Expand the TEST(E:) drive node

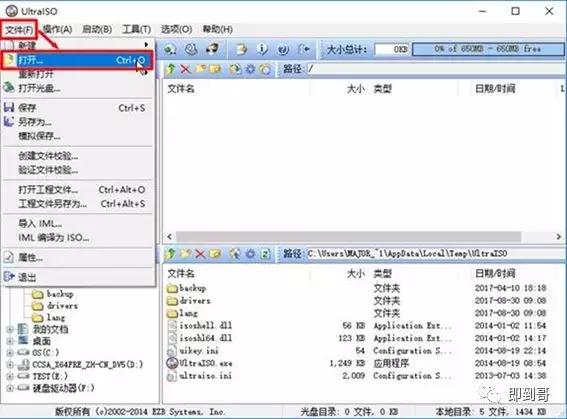(10, 376)
